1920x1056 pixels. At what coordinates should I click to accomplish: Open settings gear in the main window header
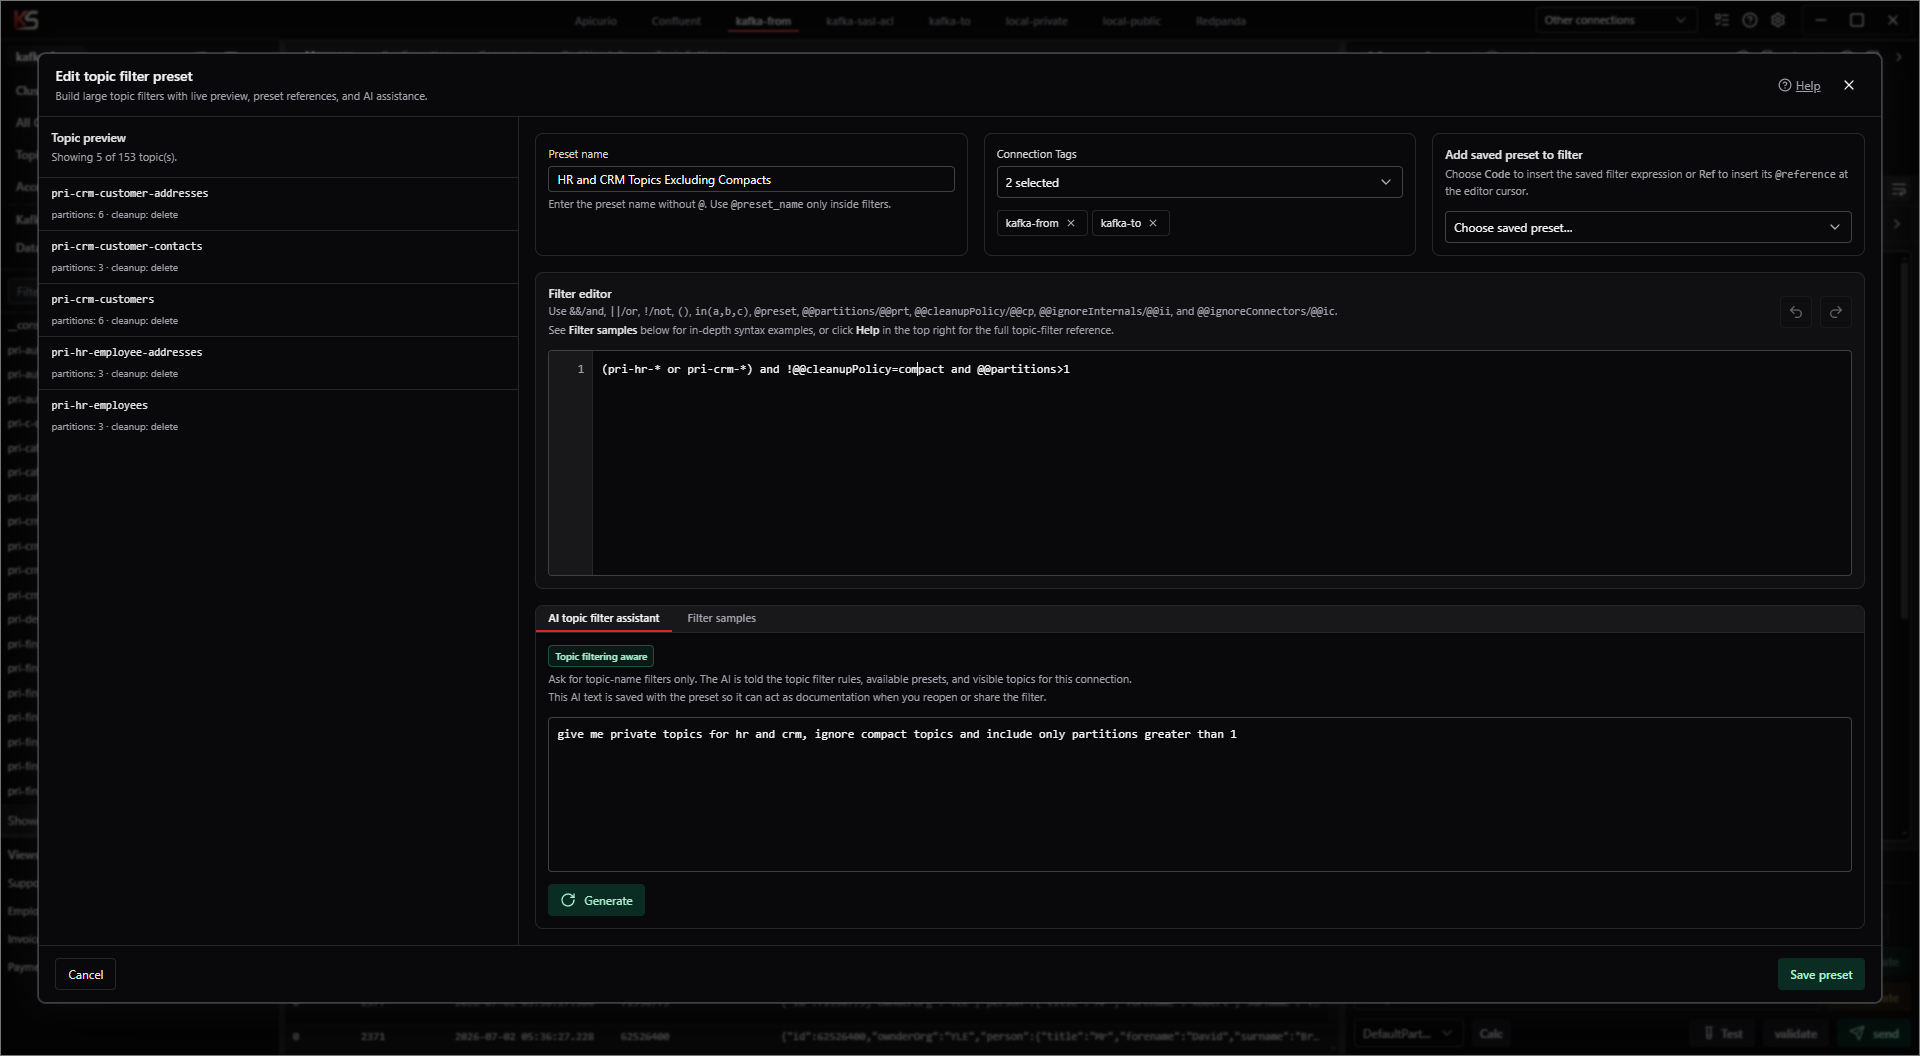point(1778,20)
